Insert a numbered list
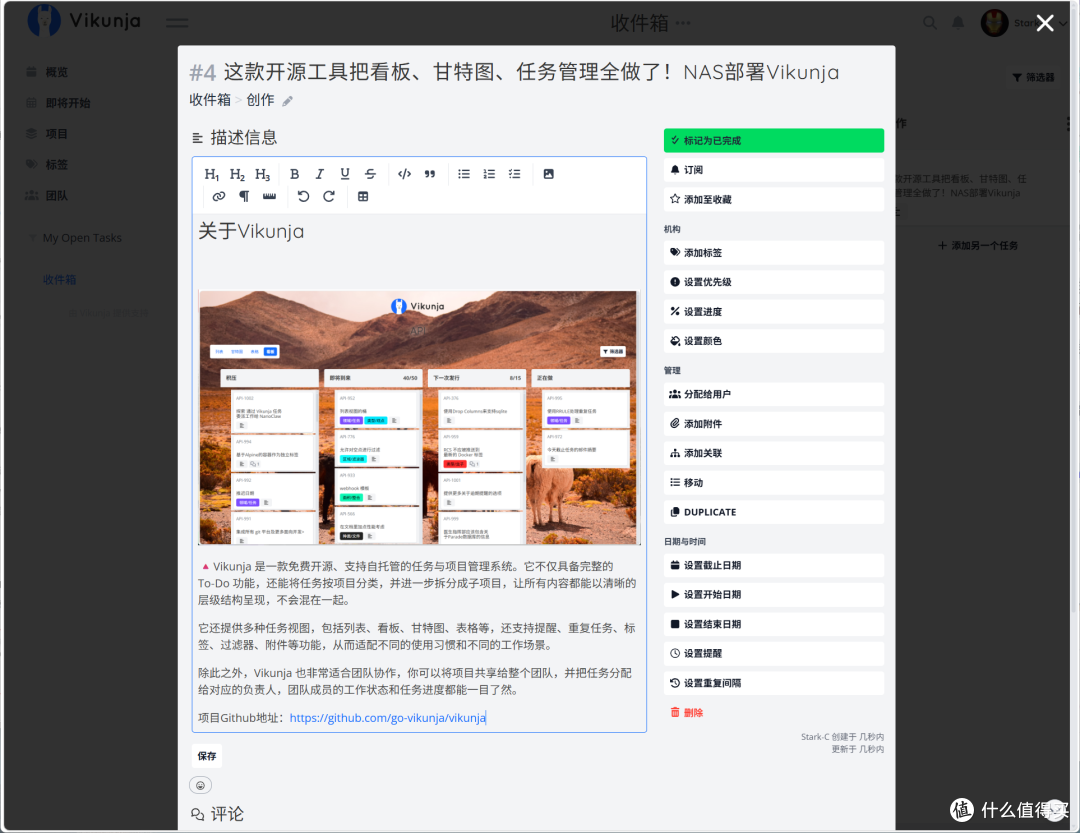 489,174
